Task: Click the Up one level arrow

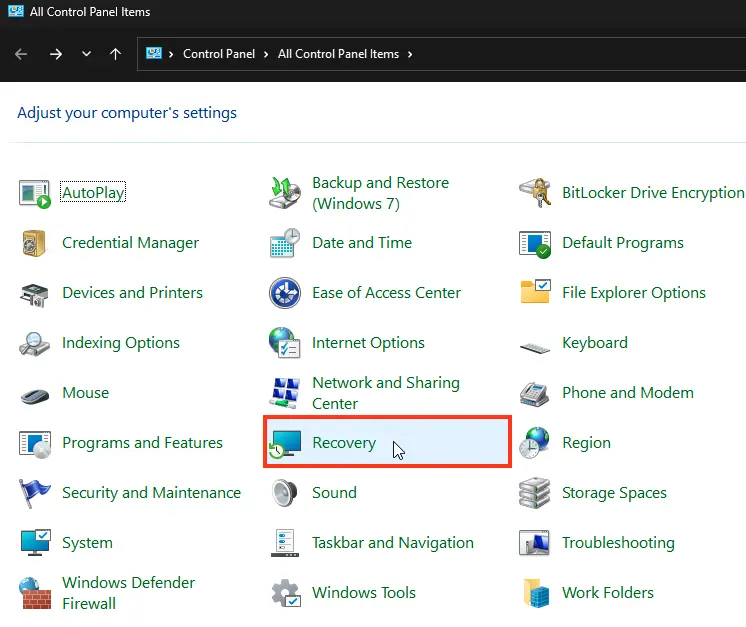Action: [115, 54]
